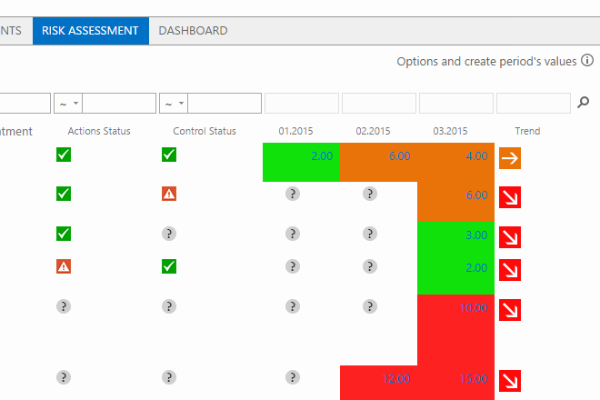Click red down trend arrow in 10.00 row
The height and width of the screenshot is (400, 600).
tap(510, 310)
